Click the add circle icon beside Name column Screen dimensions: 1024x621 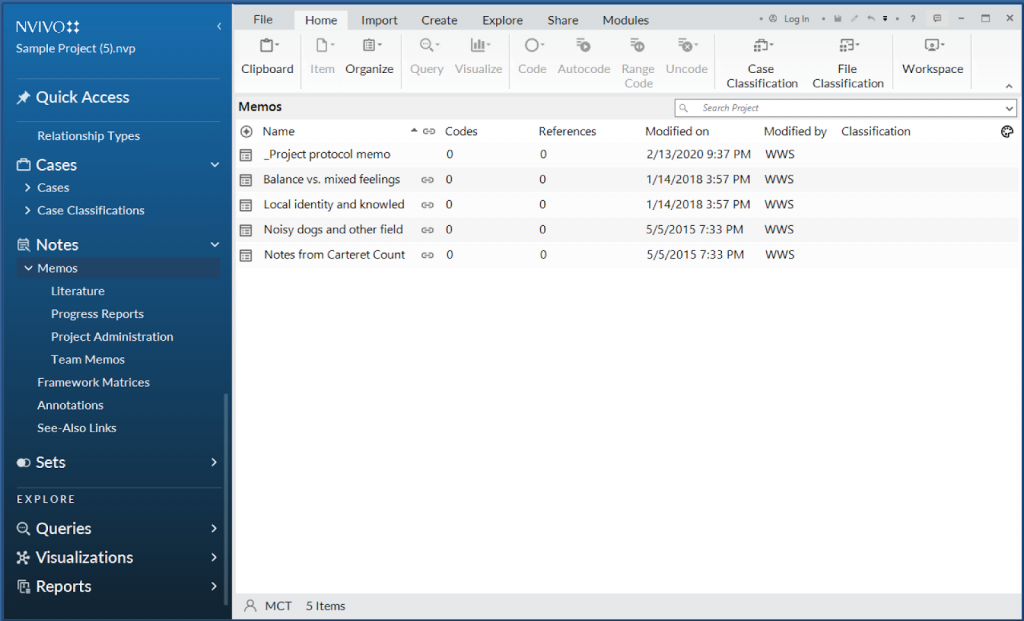[x=247, y=132]
